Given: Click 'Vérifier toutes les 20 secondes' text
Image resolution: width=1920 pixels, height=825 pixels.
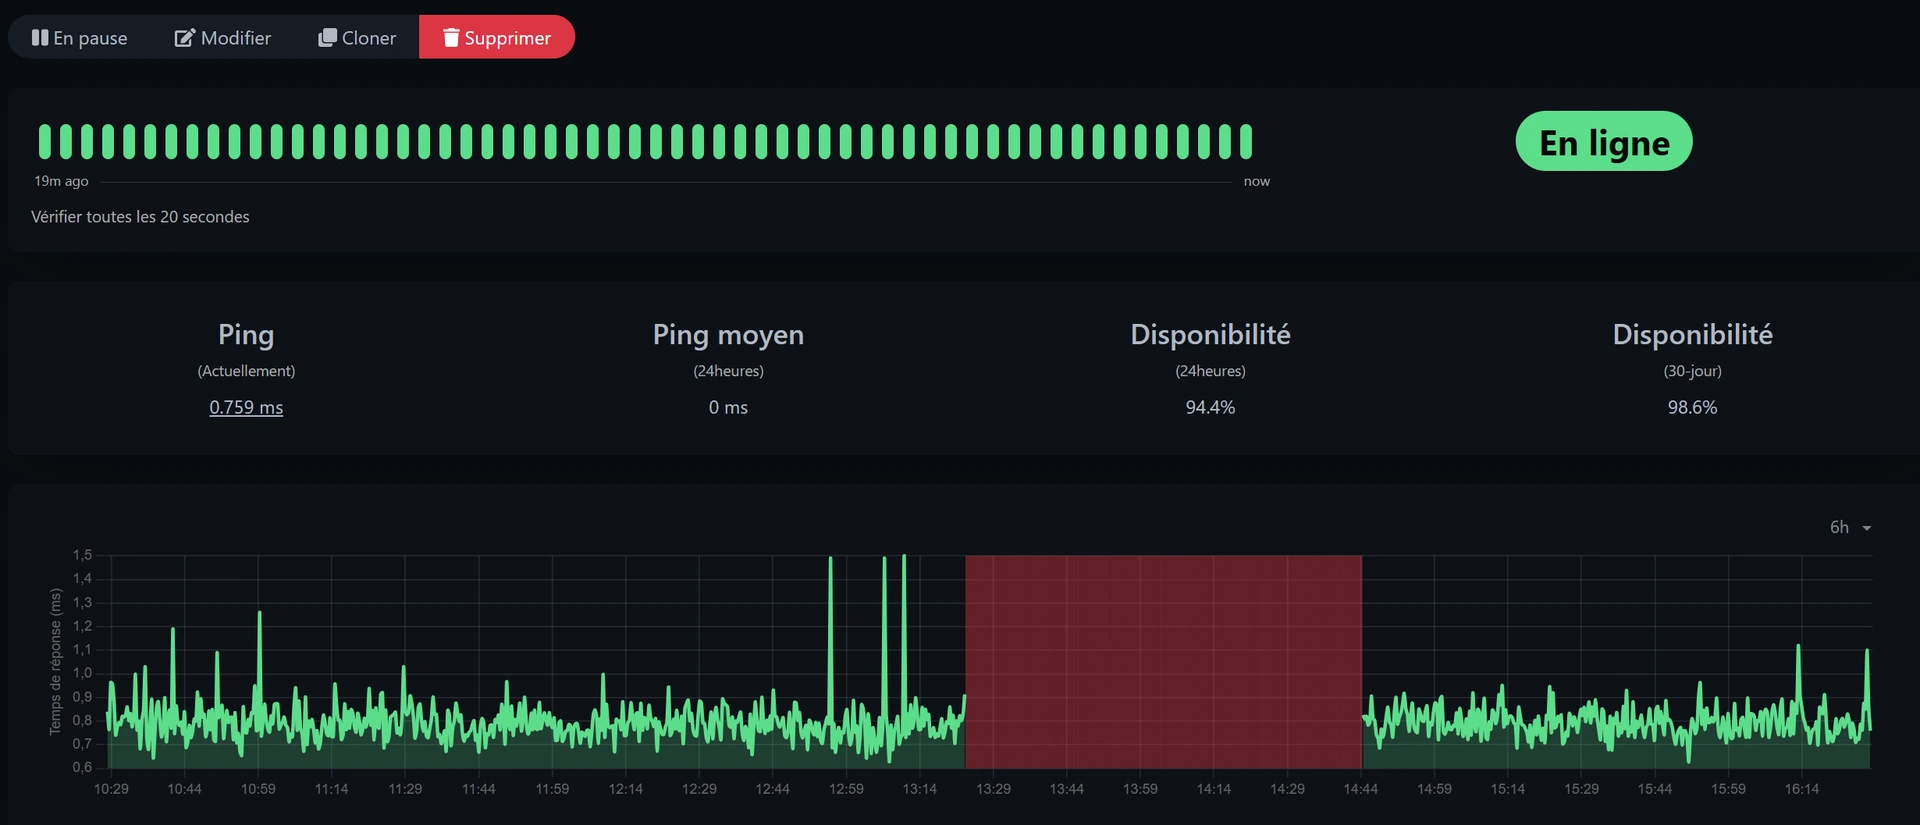Looking at the screenshot, I should (140, 217).
